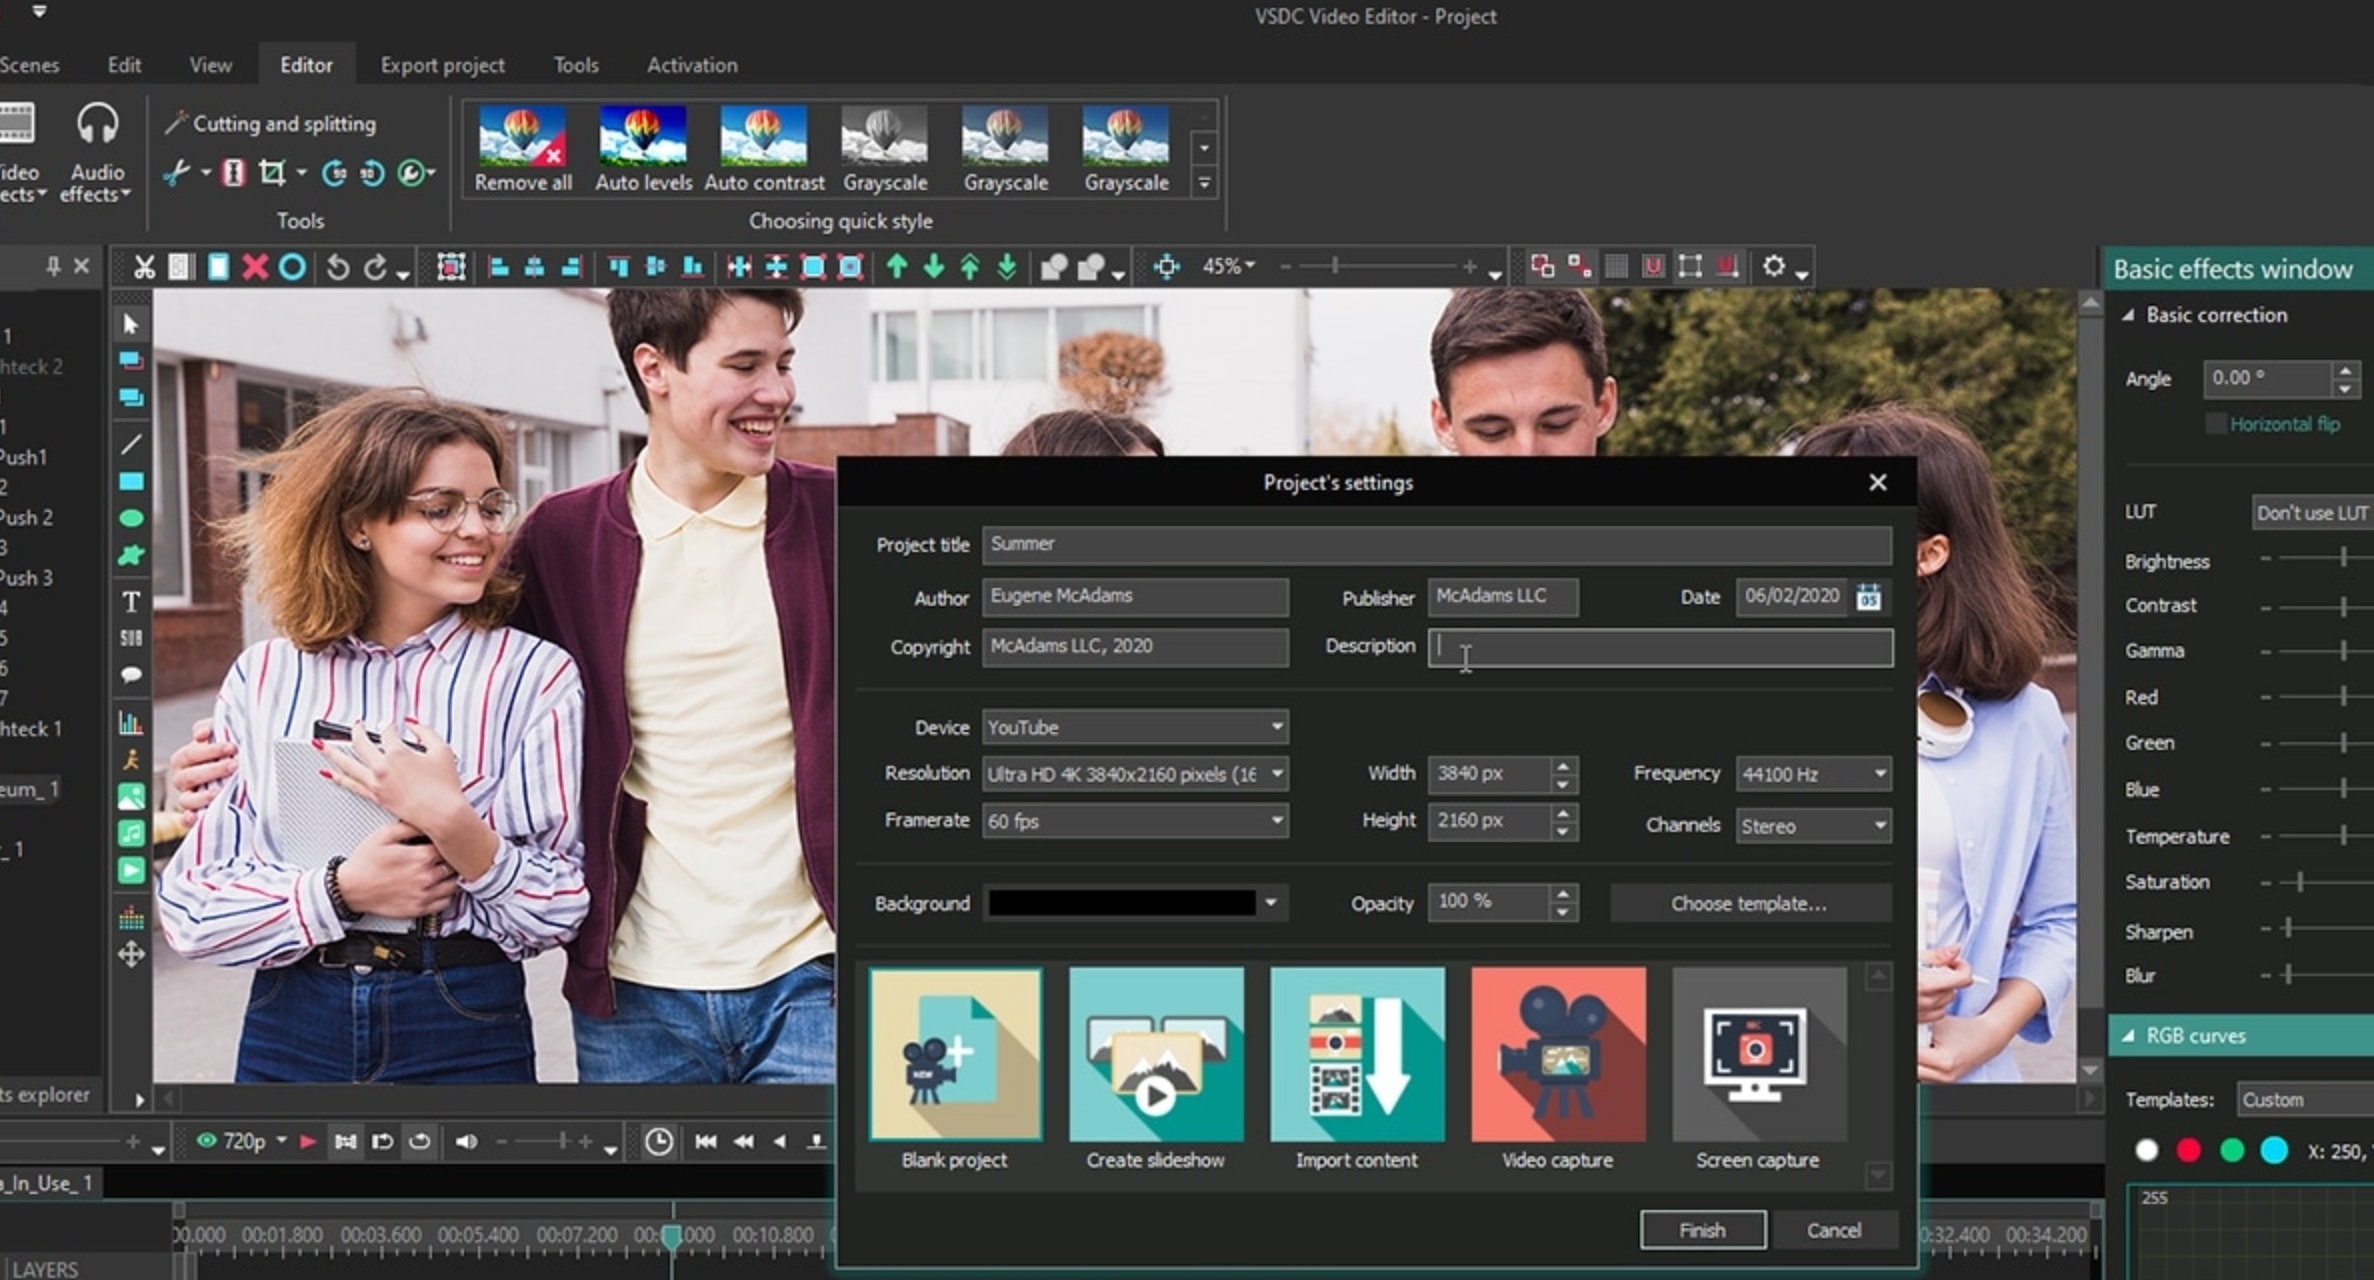
Task: Open the Activation tab
Action: (692, 65)
